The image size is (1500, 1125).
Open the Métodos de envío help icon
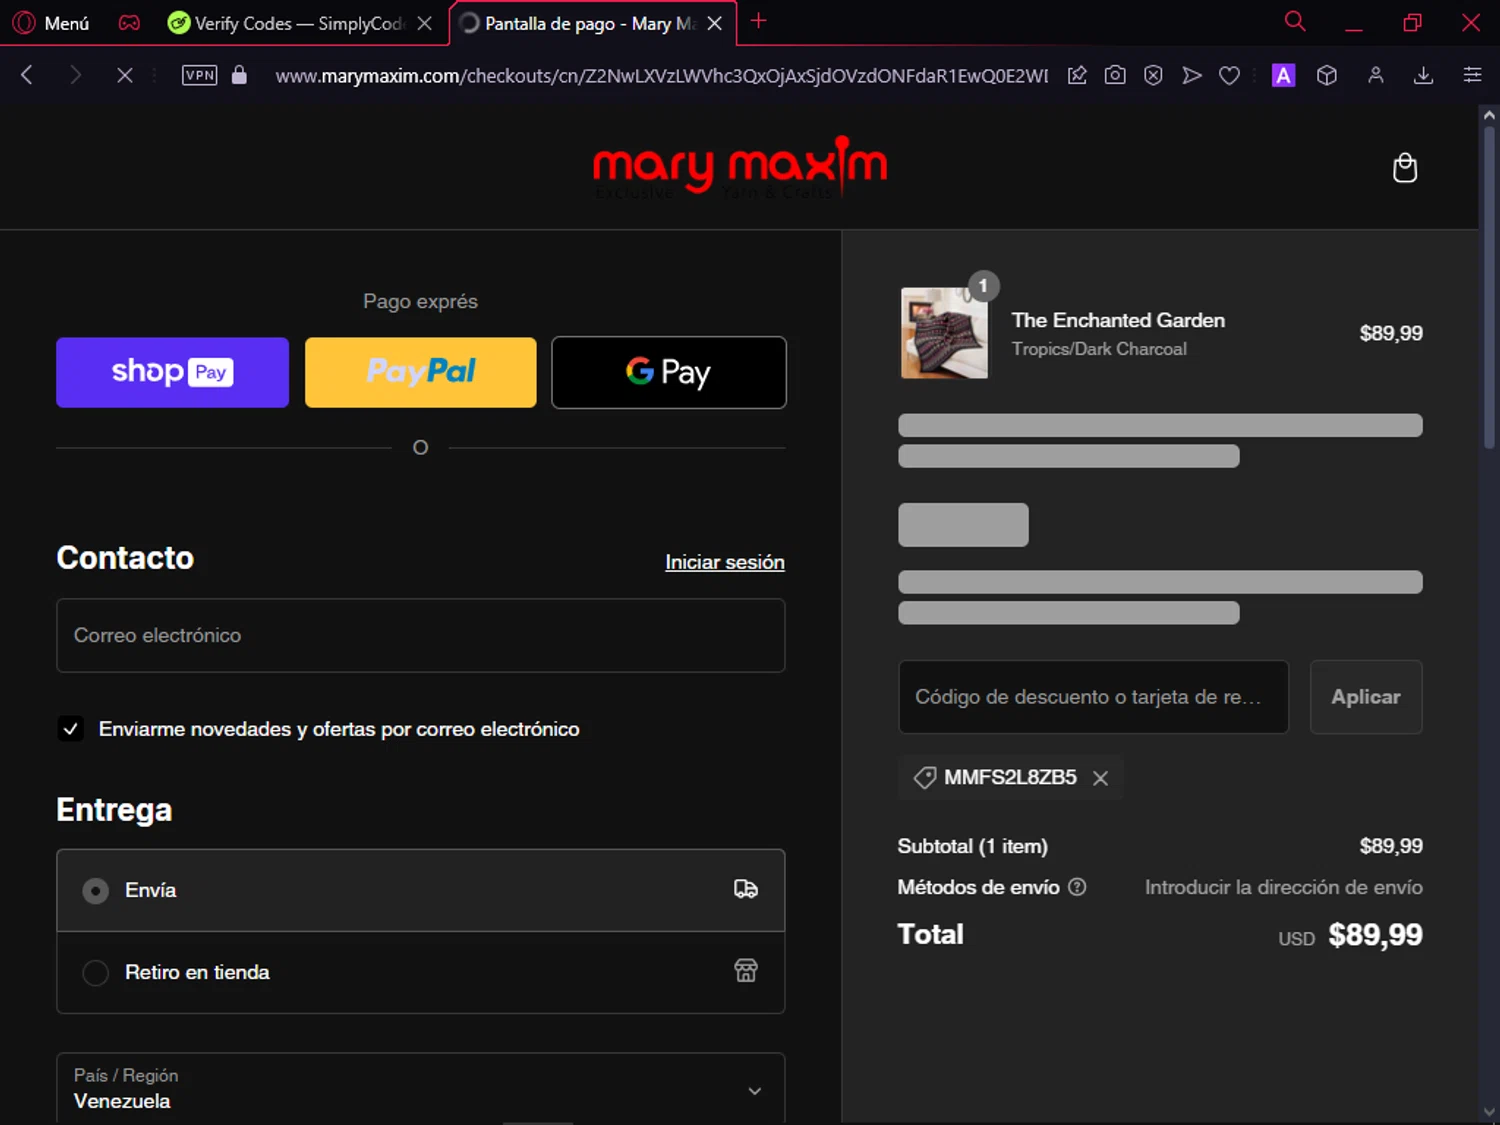point(1077,887)
